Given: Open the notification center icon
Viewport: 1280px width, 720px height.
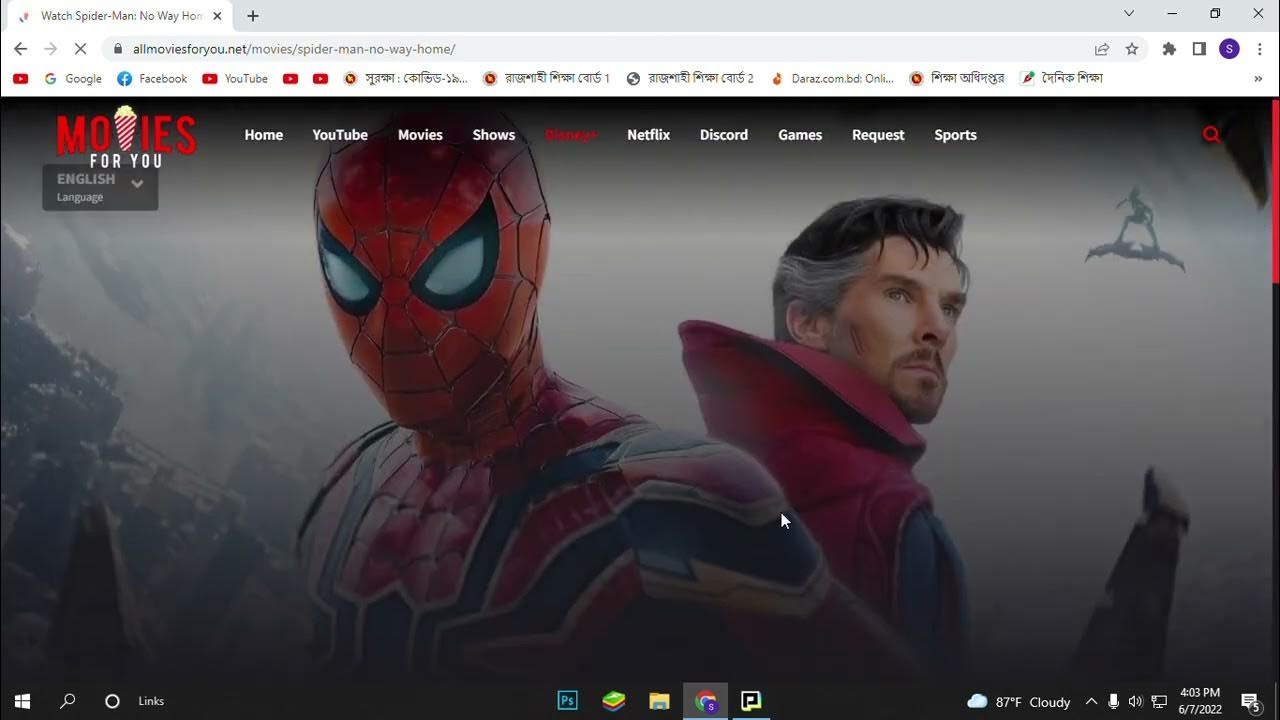Looking at the screenshot, I should pos(1250,702).
